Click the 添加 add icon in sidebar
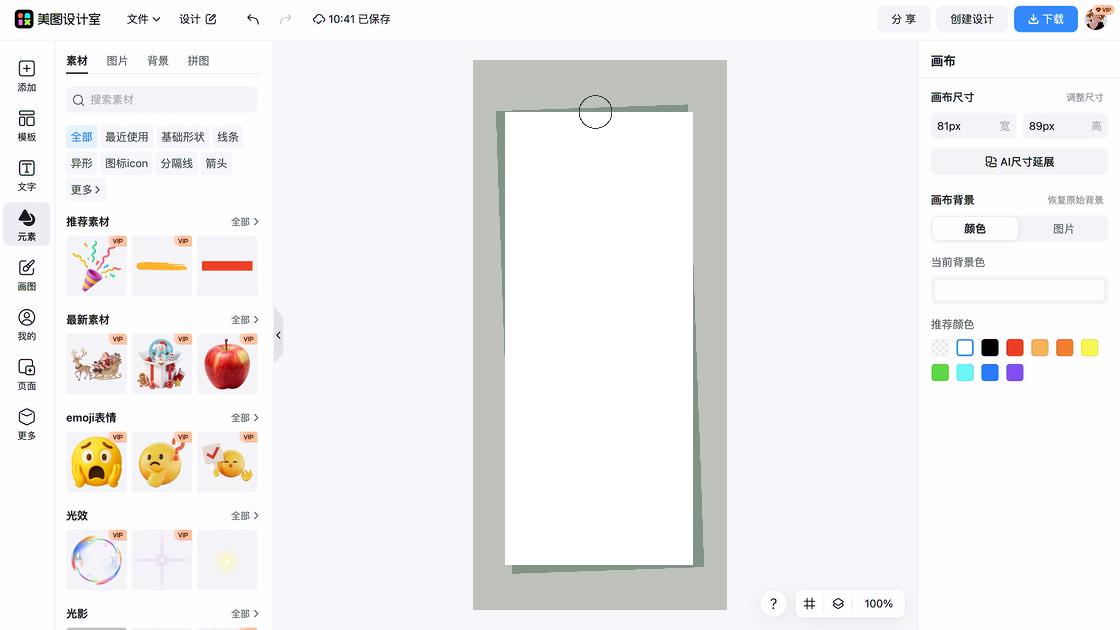Viewport: 1120px width, 630px height. pyautogui.click(x=27, y=76)
